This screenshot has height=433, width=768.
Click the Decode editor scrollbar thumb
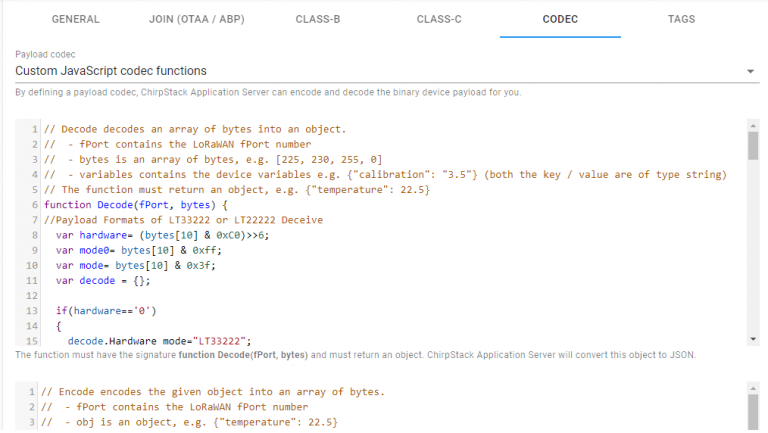pos(753,147)
